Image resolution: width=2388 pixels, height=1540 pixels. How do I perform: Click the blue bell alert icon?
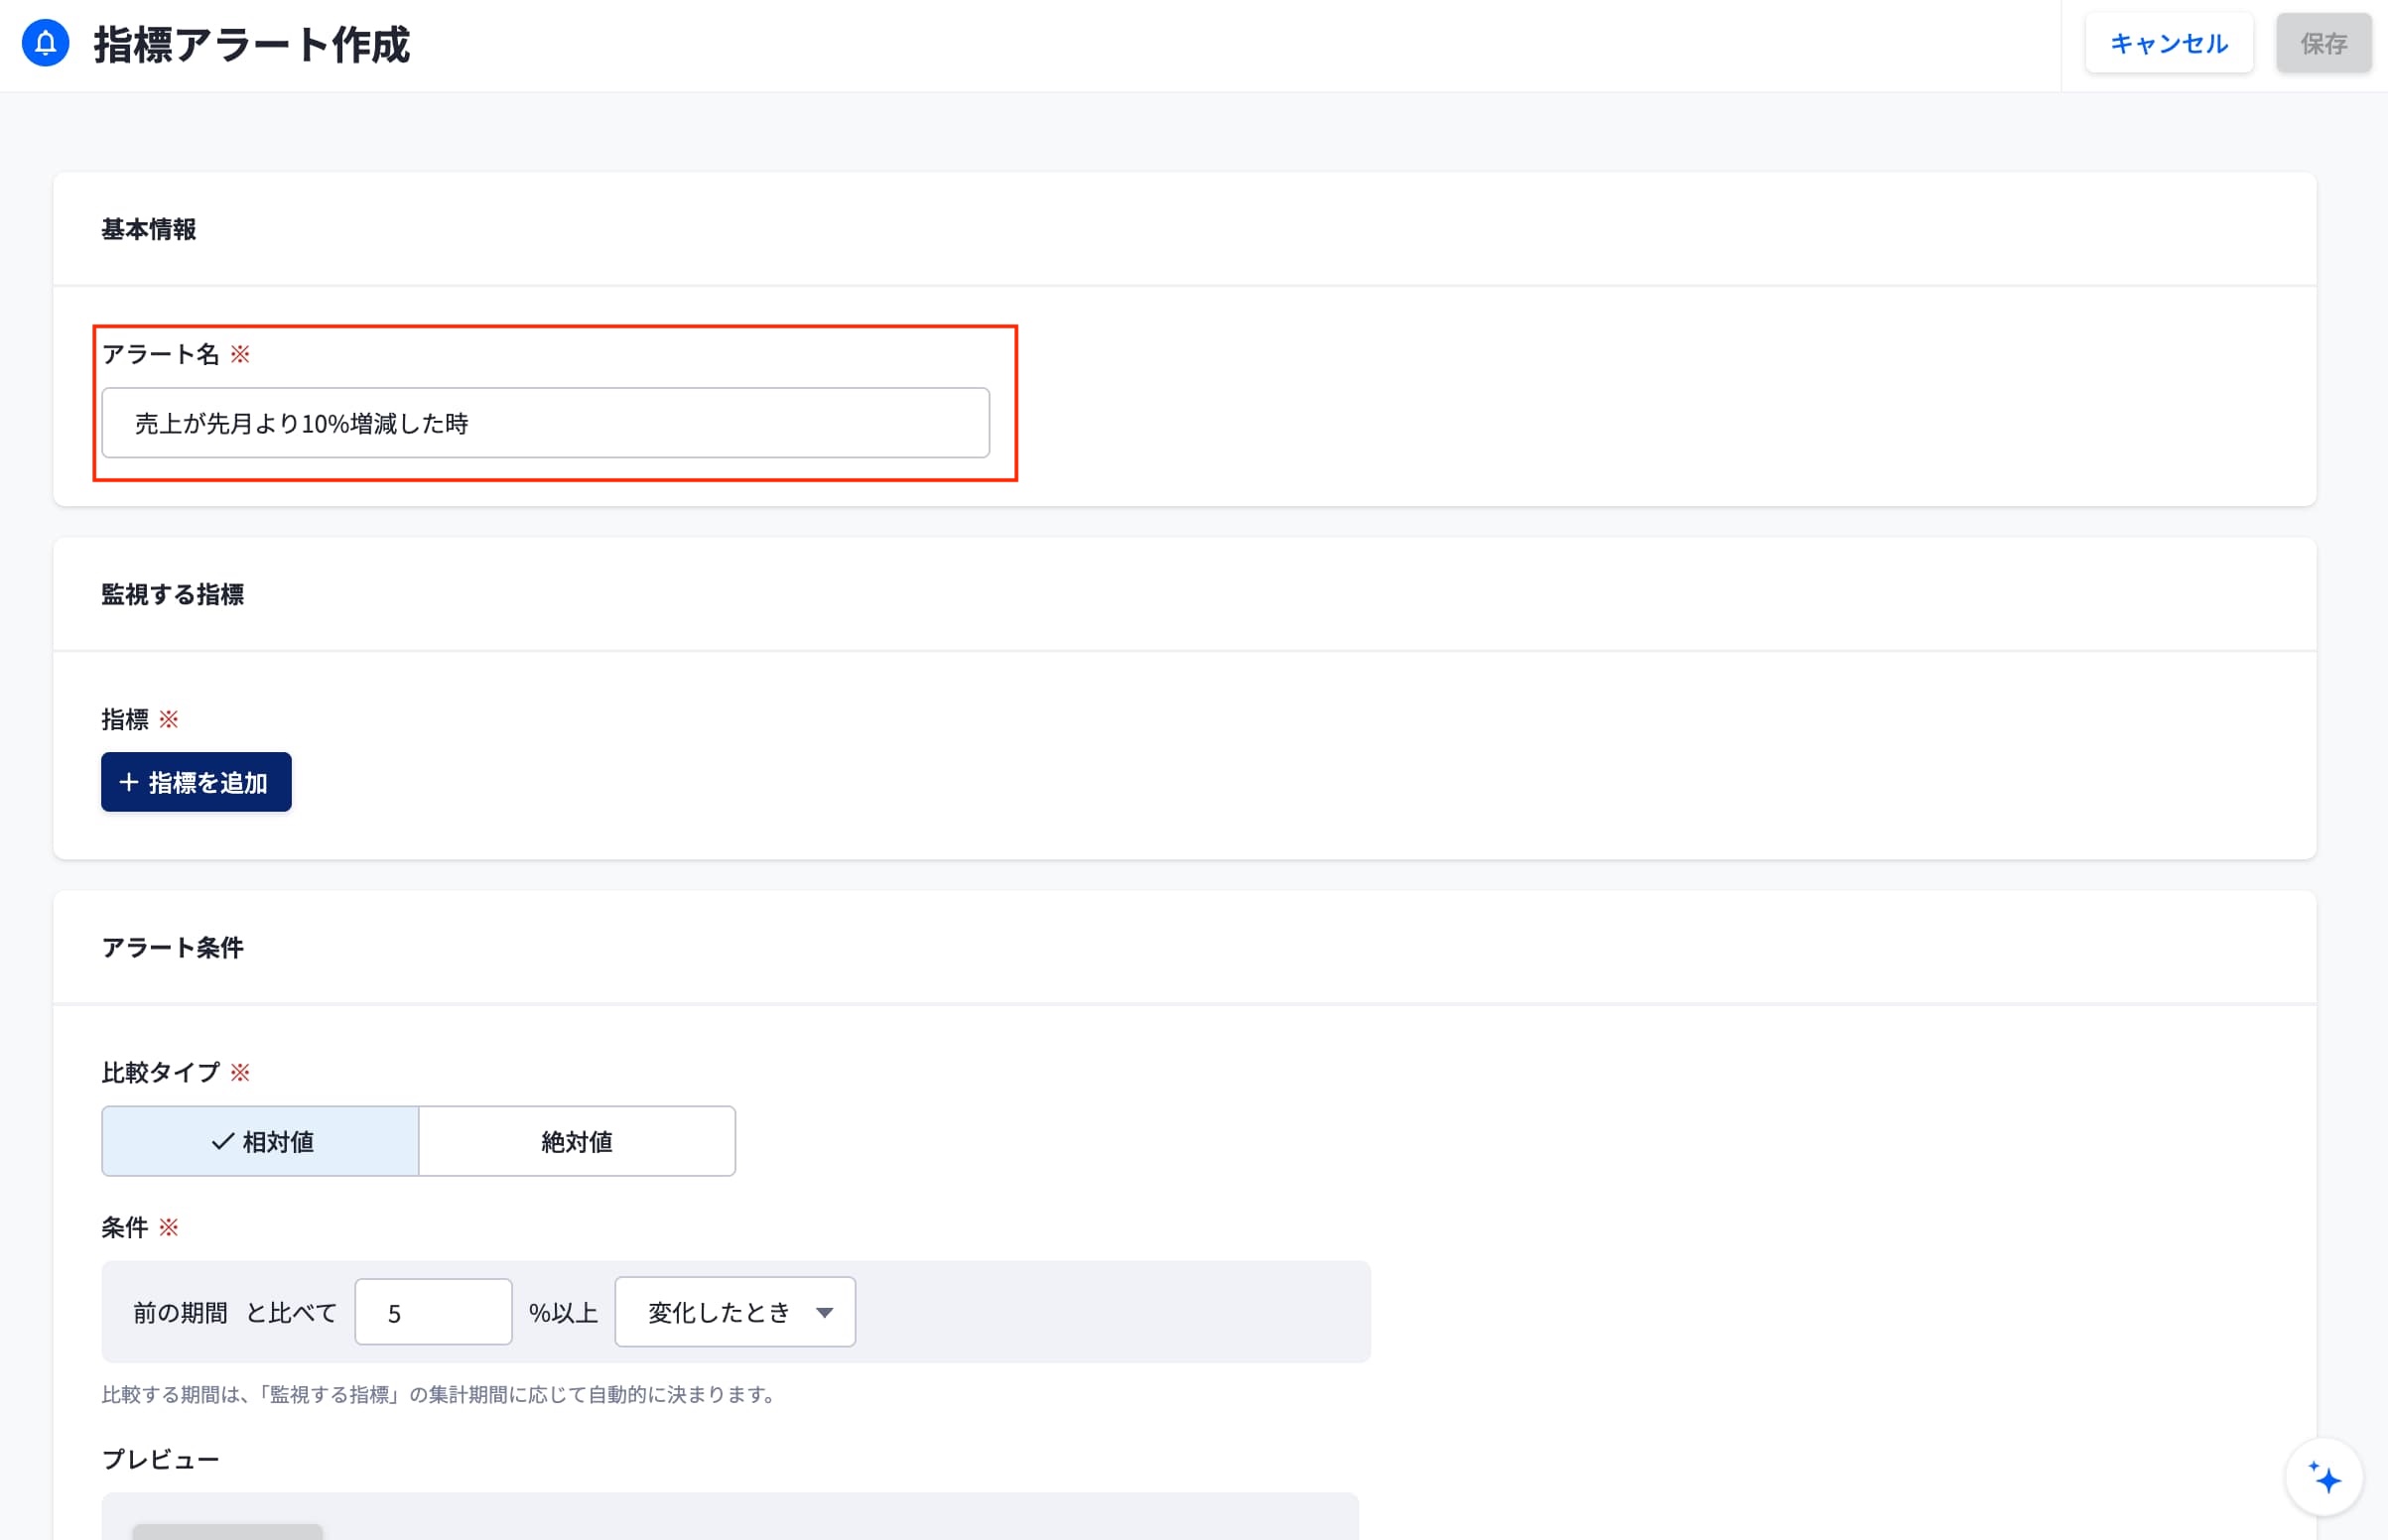[45, 44]
